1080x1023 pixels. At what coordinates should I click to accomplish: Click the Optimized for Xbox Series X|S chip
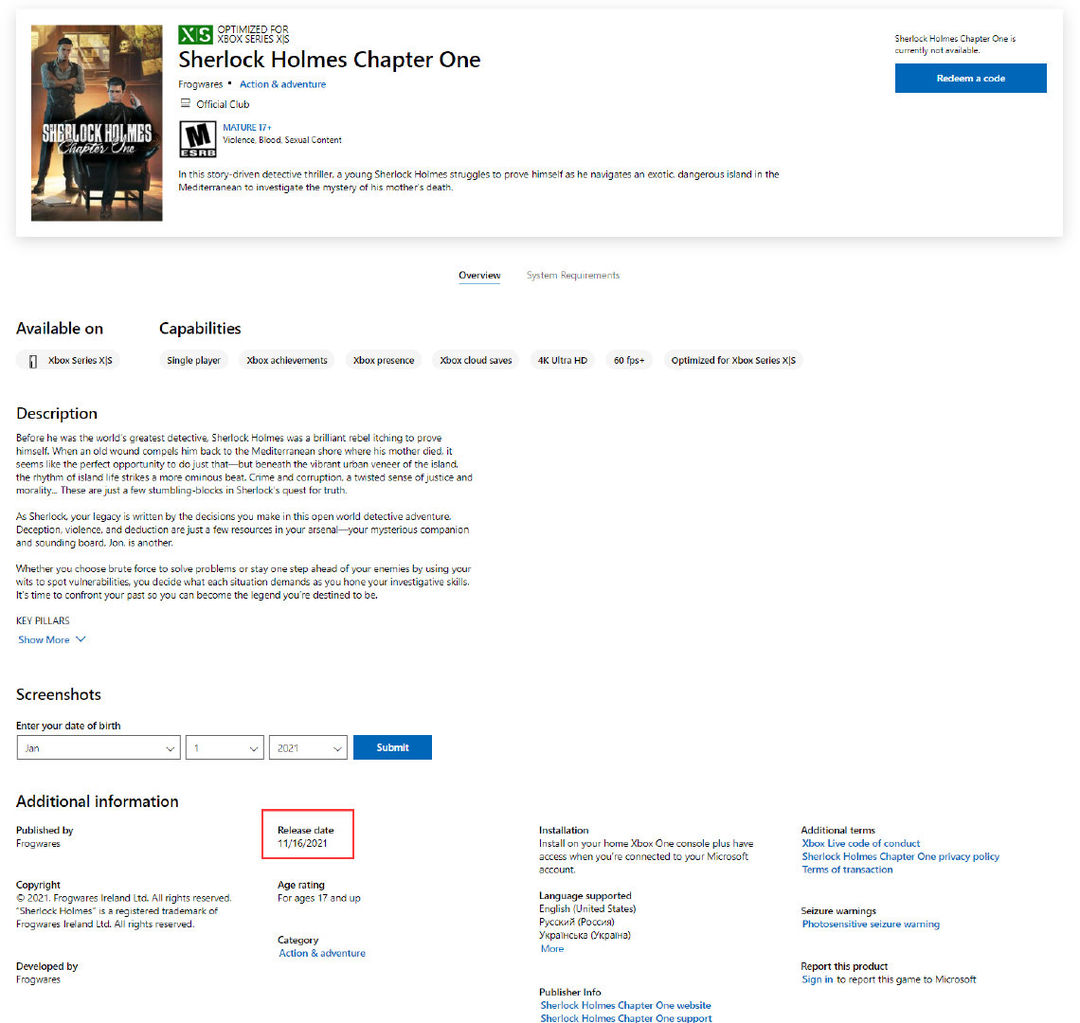733,360
